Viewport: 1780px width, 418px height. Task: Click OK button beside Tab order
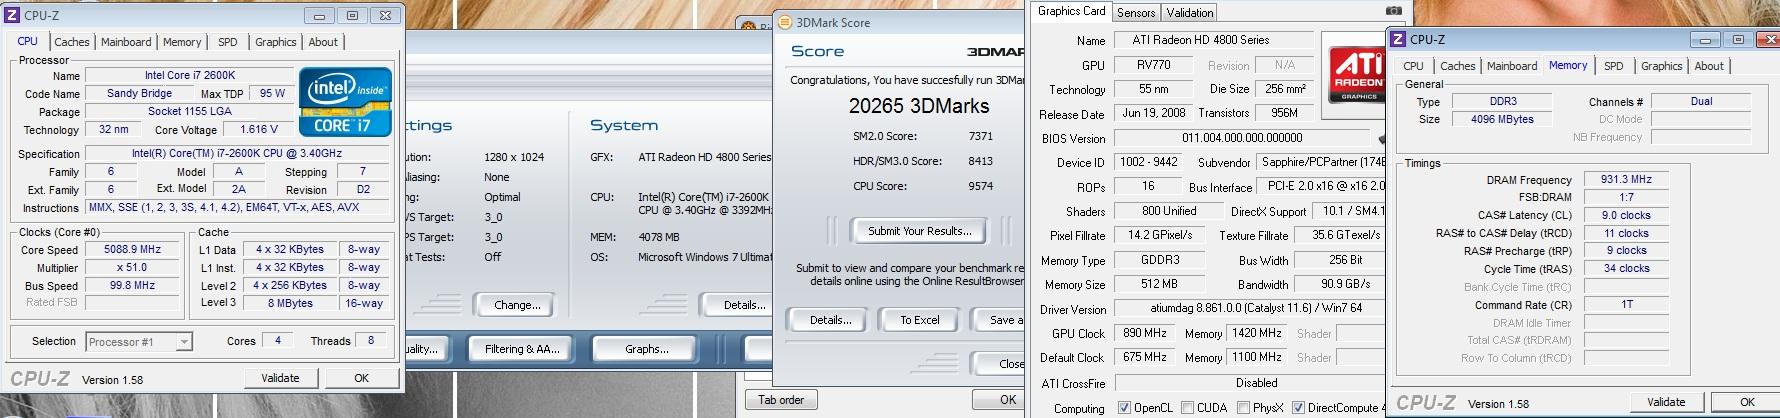click(1000, 400)
